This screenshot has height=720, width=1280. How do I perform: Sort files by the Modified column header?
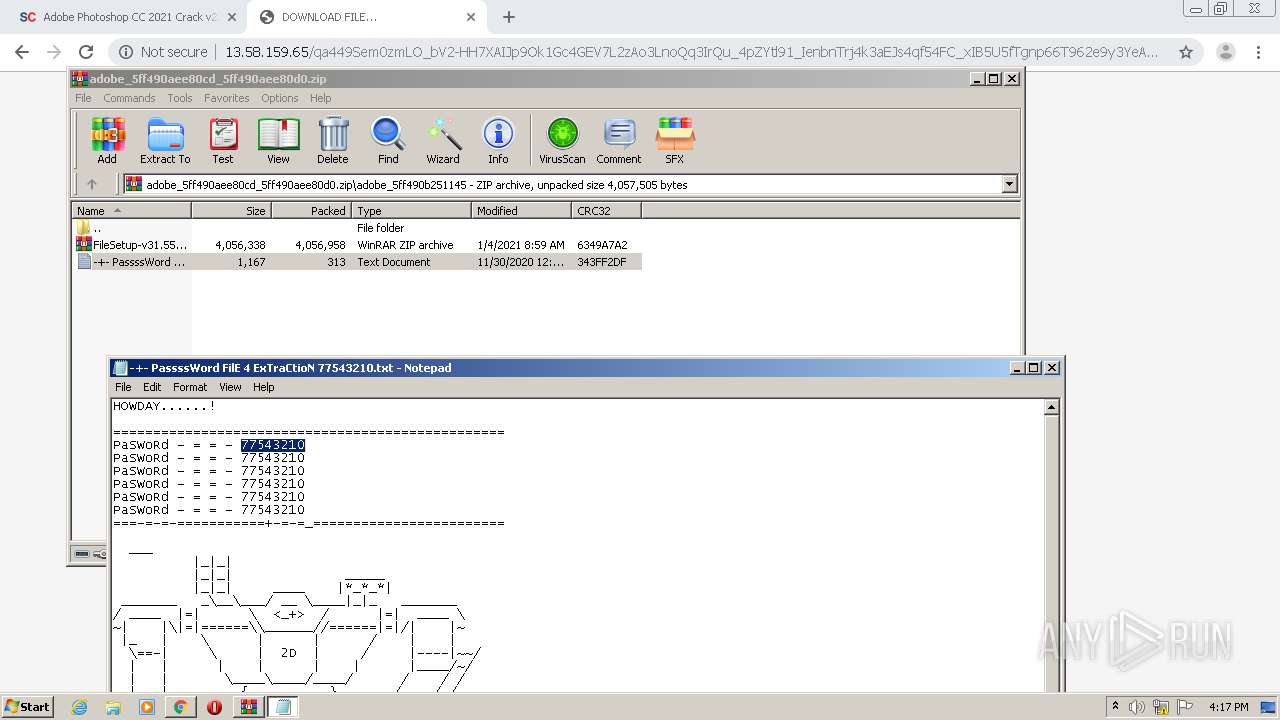(521, 210)
